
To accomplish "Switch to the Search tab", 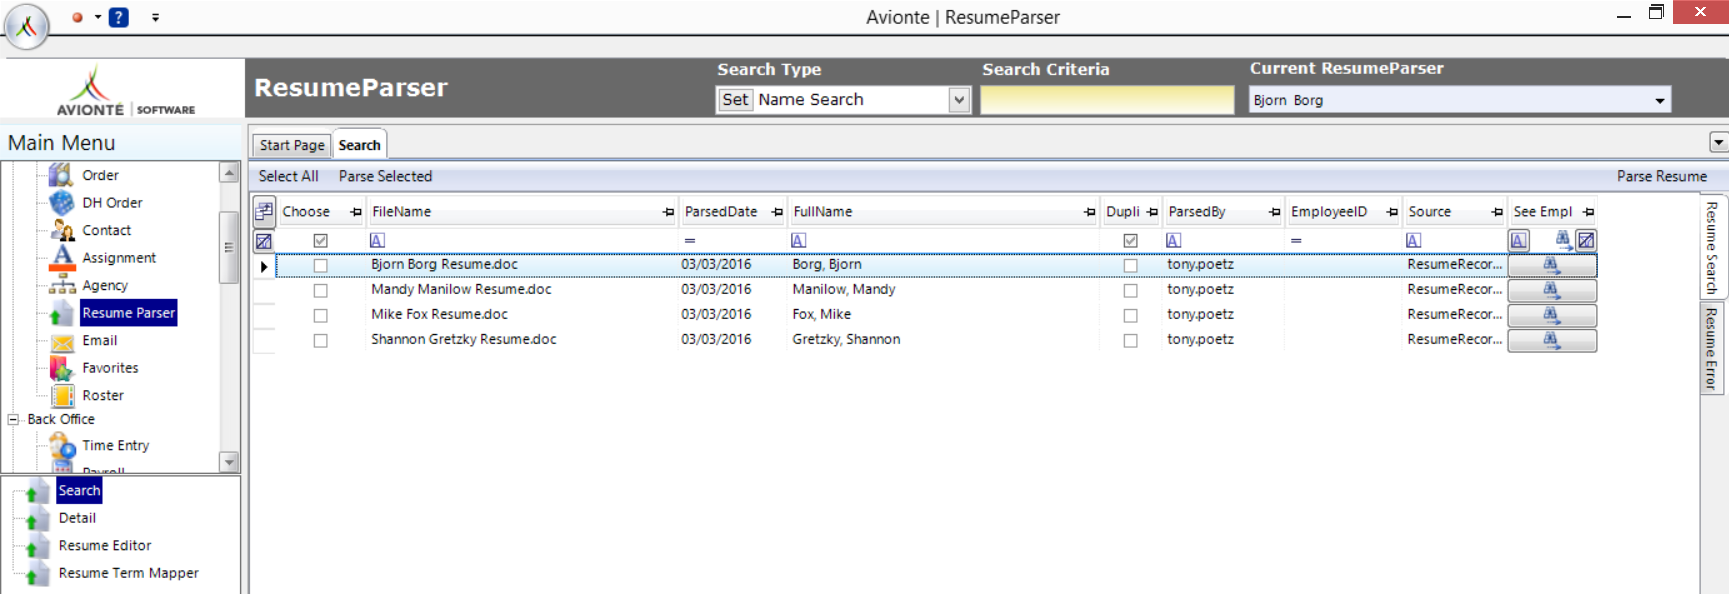I will 359,145.
